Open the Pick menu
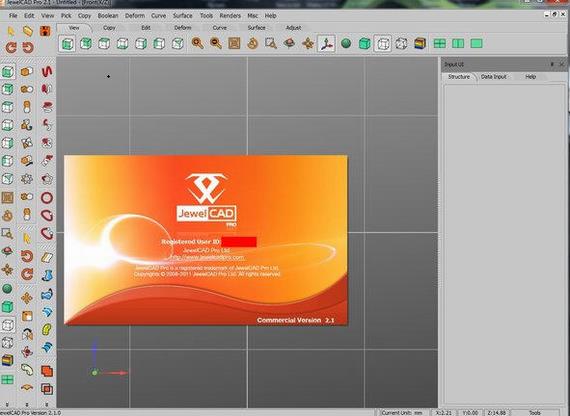The height and width of the screenshot is (416, 570). pyautogui.click(x=66, y=16)
